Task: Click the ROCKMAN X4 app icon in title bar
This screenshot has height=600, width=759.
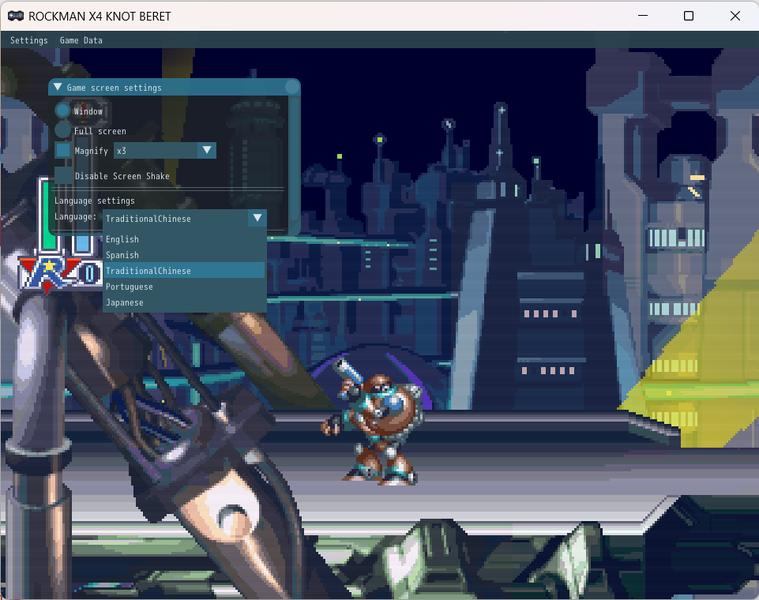Action: tap(15, 16)
